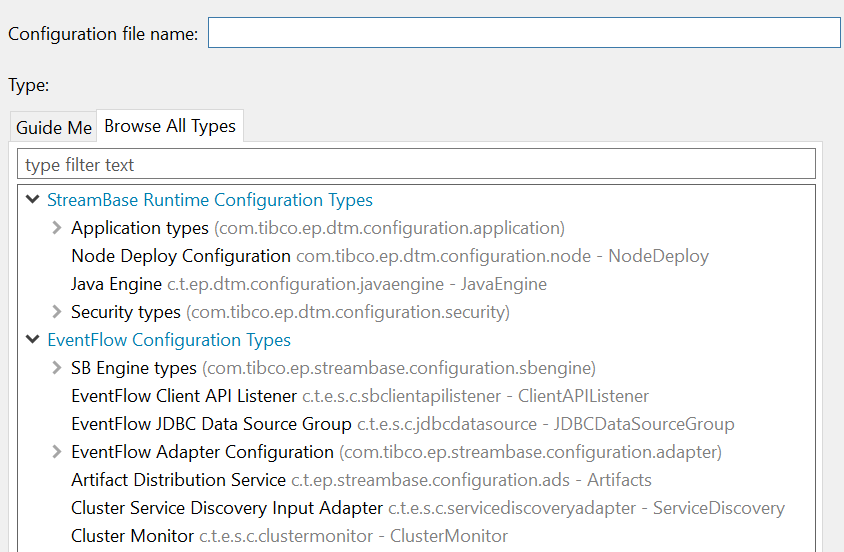Select Application types tree item label
Image resolution: width=844 pixels, height=552 pixels.
140,228
